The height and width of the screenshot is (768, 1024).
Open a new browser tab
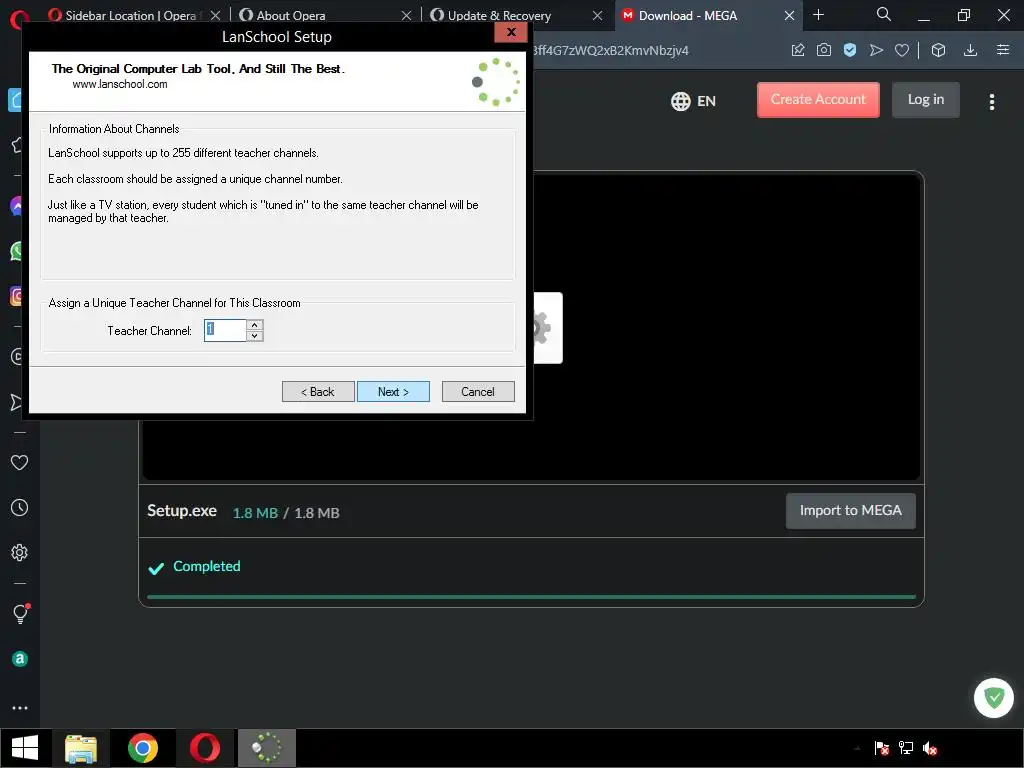[818, 14]
